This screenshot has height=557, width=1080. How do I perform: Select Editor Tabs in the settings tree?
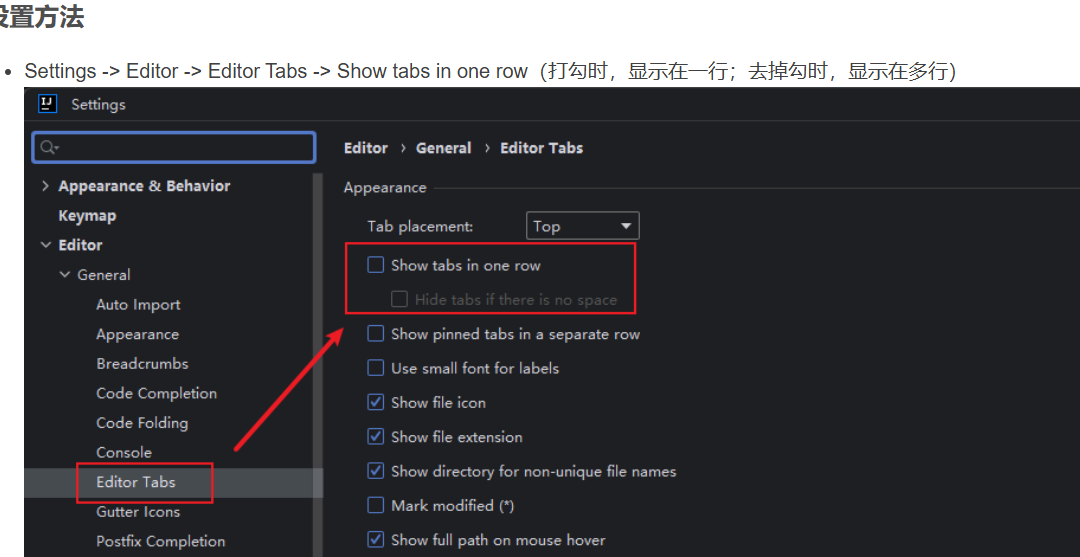tap(136, 482)
